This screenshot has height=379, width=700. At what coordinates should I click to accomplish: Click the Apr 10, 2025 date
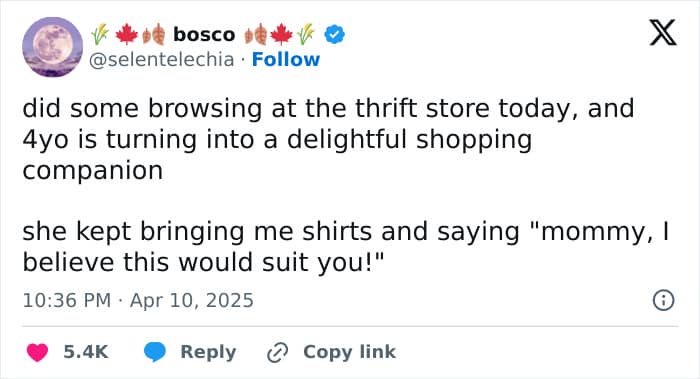192,300
